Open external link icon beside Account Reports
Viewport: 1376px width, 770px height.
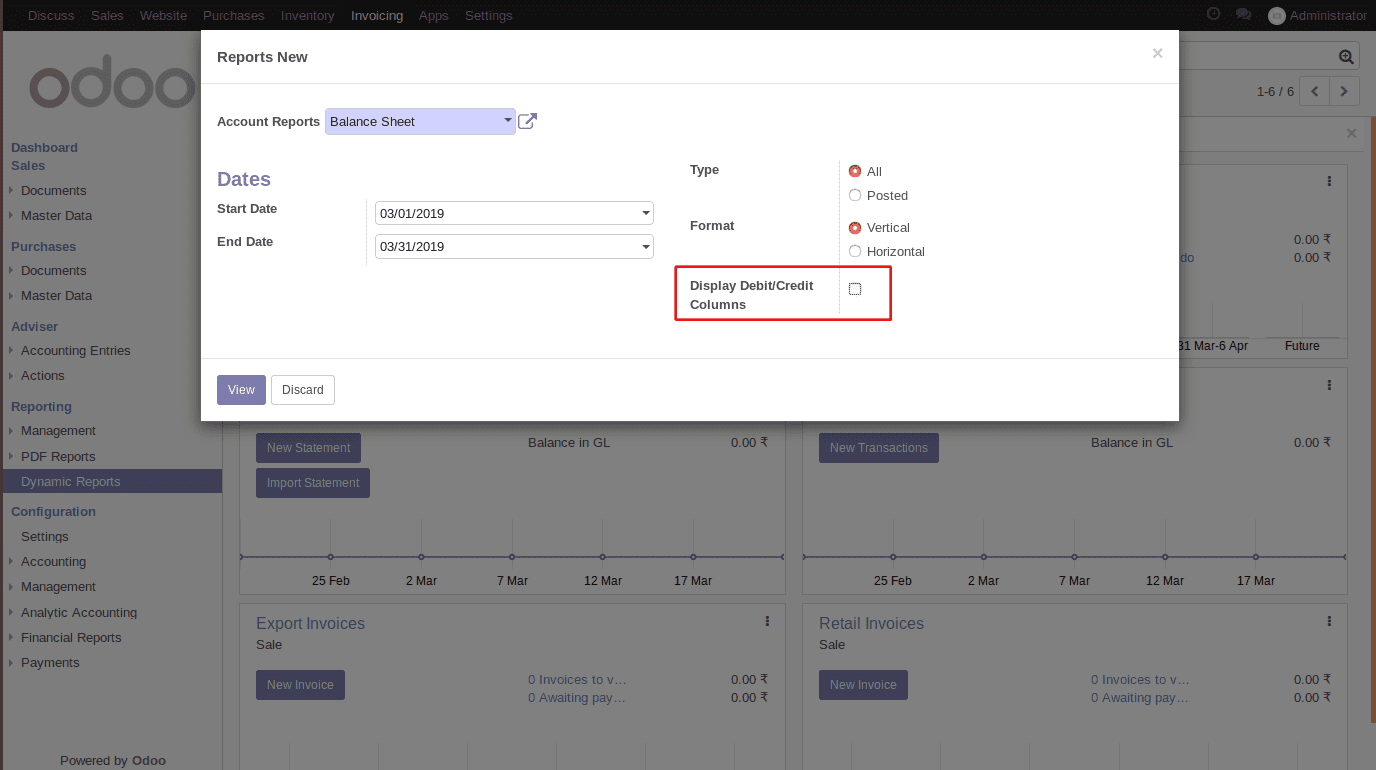pyautogui.click(x=527, y=122)
